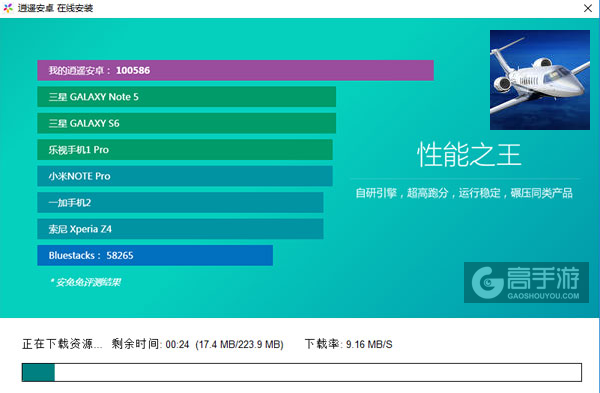This screenshot has width=600, height=393.
Task: Click the 正在下载资源 status text
Action: tap(62, 344)
